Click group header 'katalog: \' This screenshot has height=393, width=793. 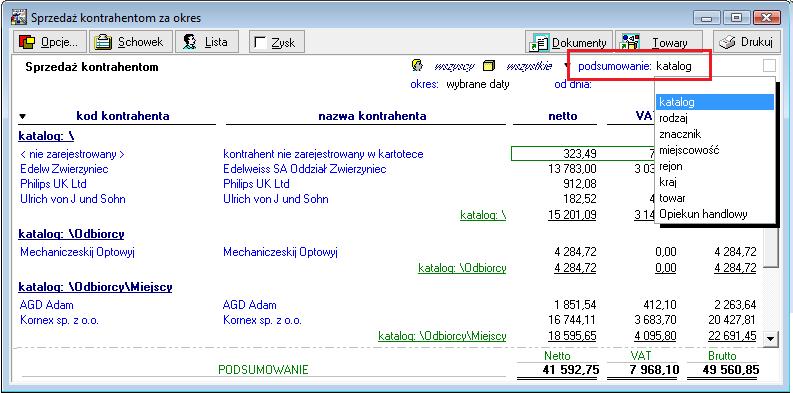click(x=47, y=136)
